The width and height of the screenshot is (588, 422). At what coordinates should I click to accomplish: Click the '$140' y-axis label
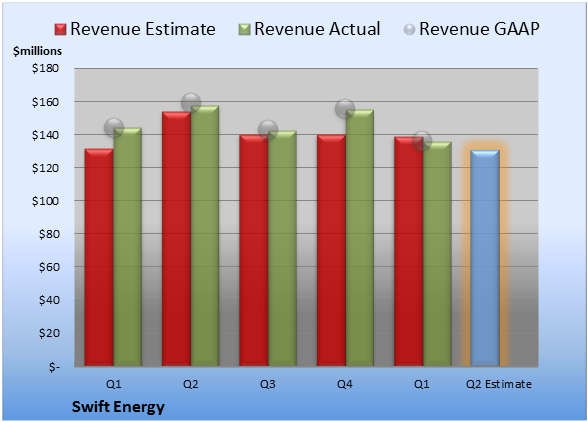[x=45, y=135]
